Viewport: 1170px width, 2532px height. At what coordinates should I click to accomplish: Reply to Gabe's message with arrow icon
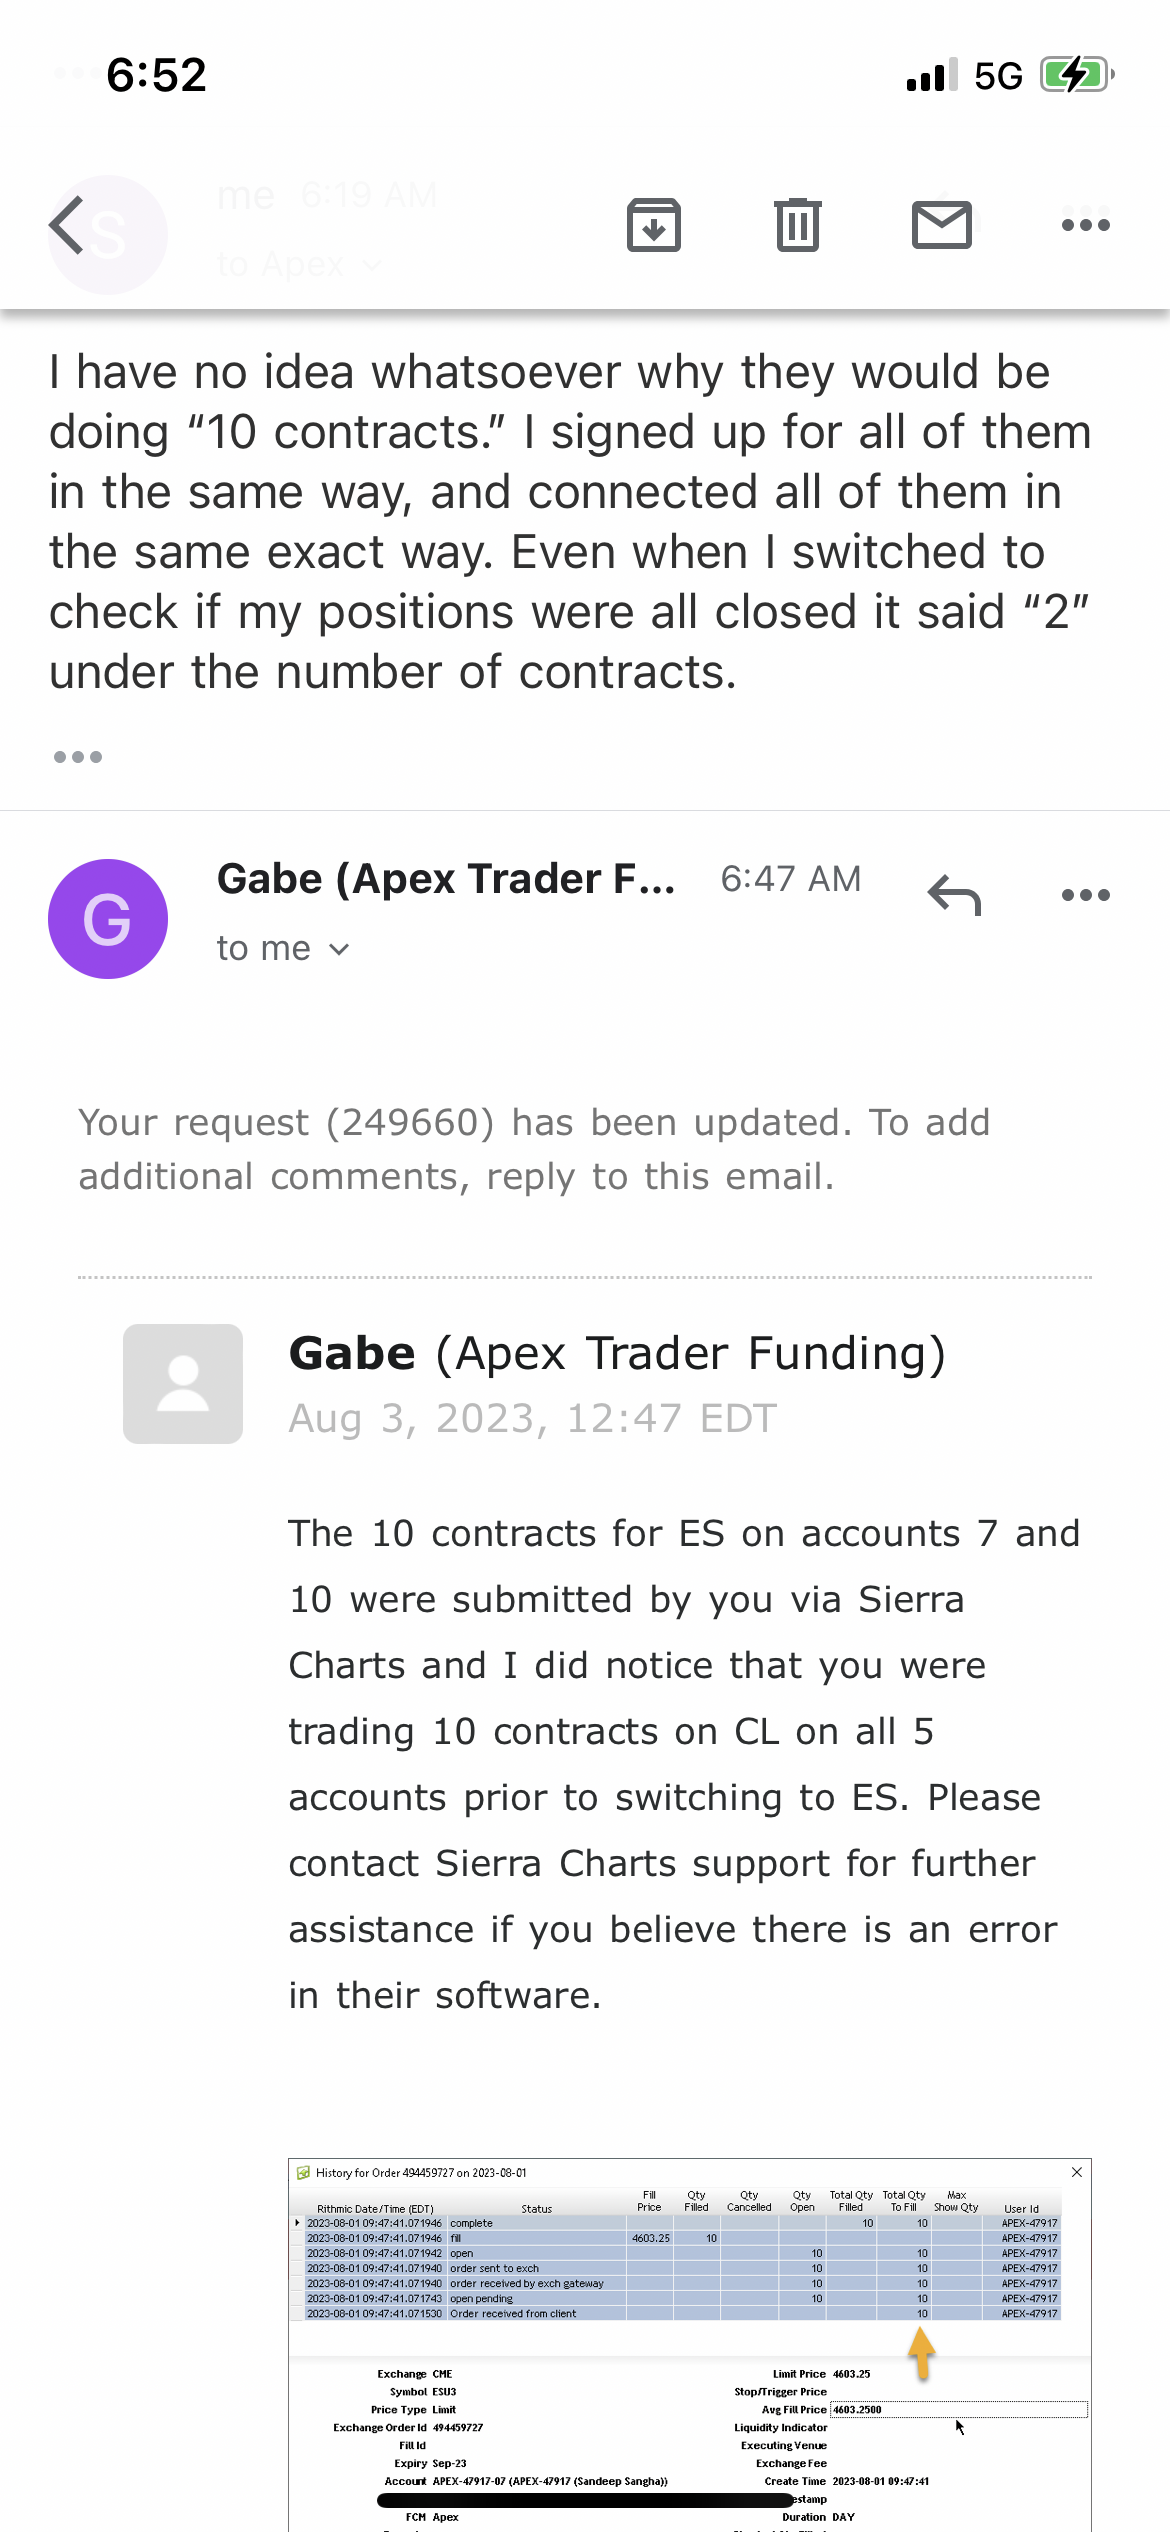(x=955, y=895)
